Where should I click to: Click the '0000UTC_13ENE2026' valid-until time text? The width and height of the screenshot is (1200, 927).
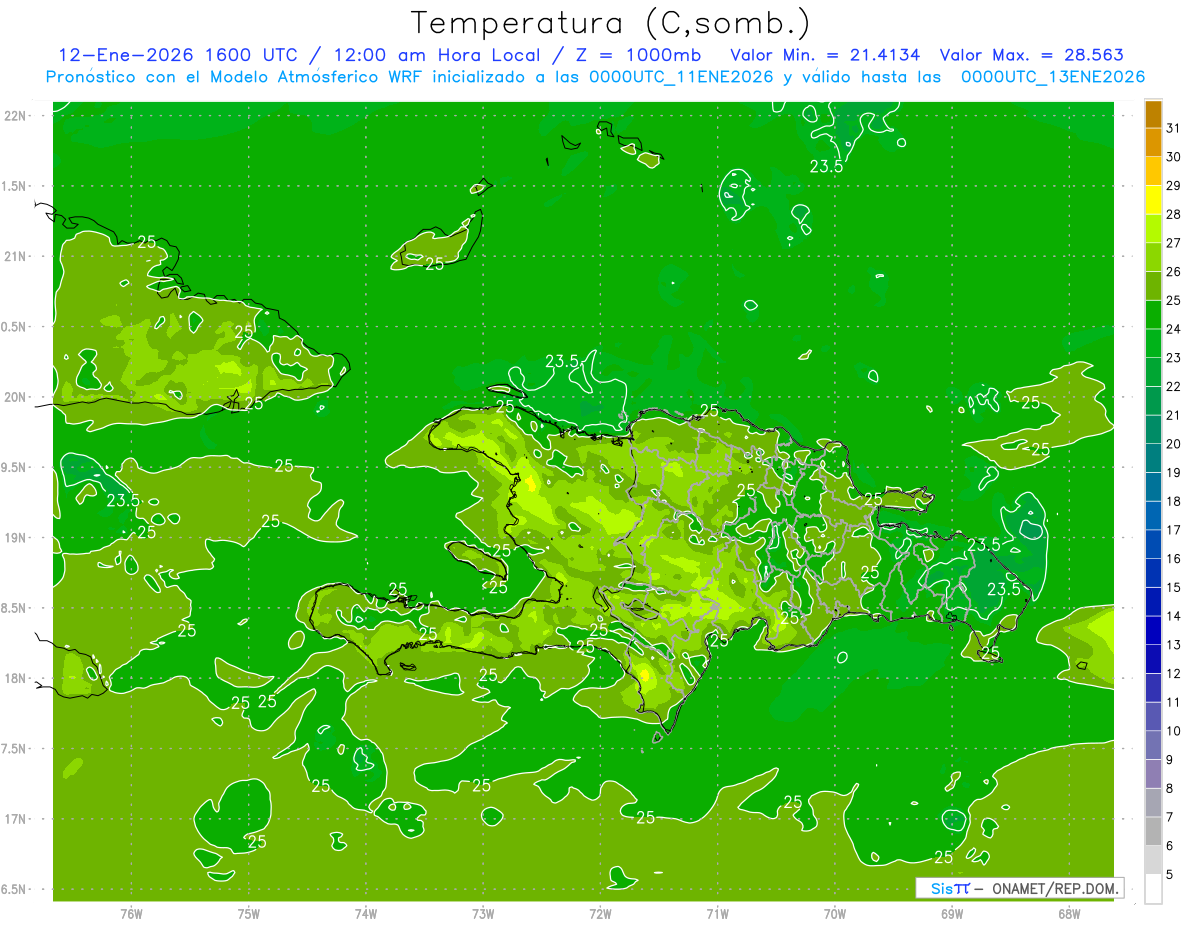click(x=1052, y=77)
